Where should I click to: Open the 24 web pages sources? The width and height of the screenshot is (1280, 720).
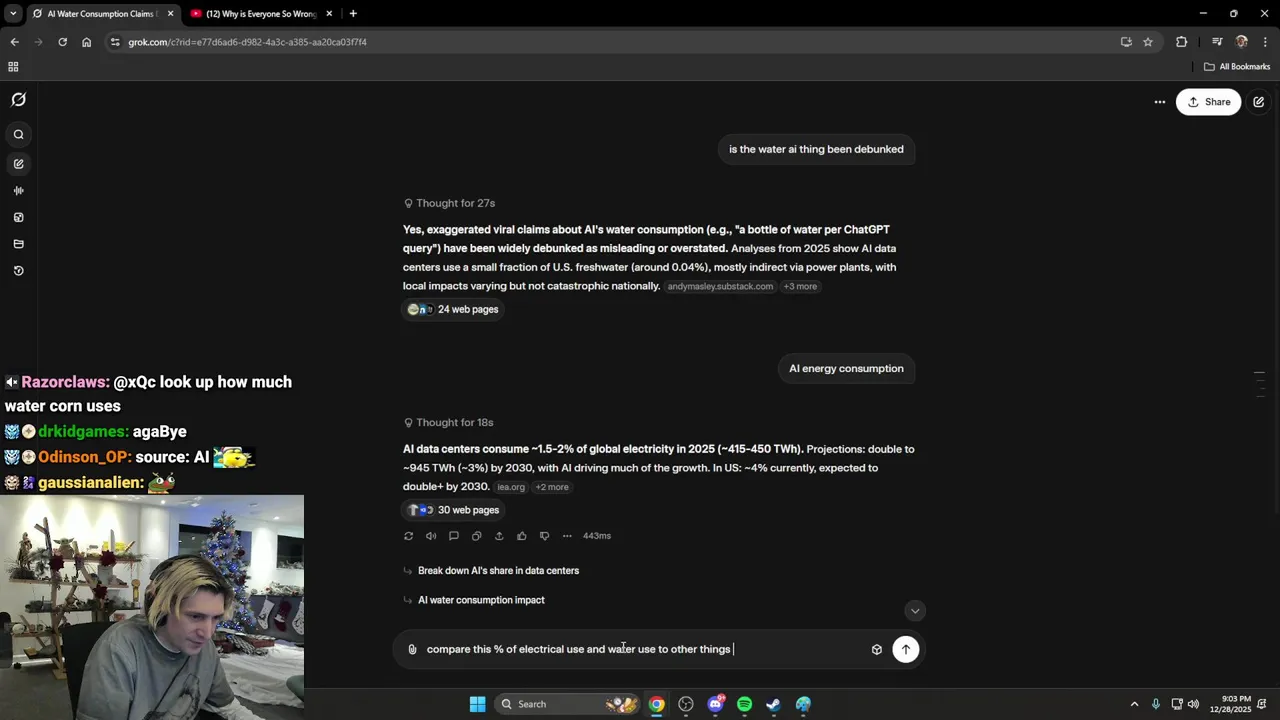[453, 309]
